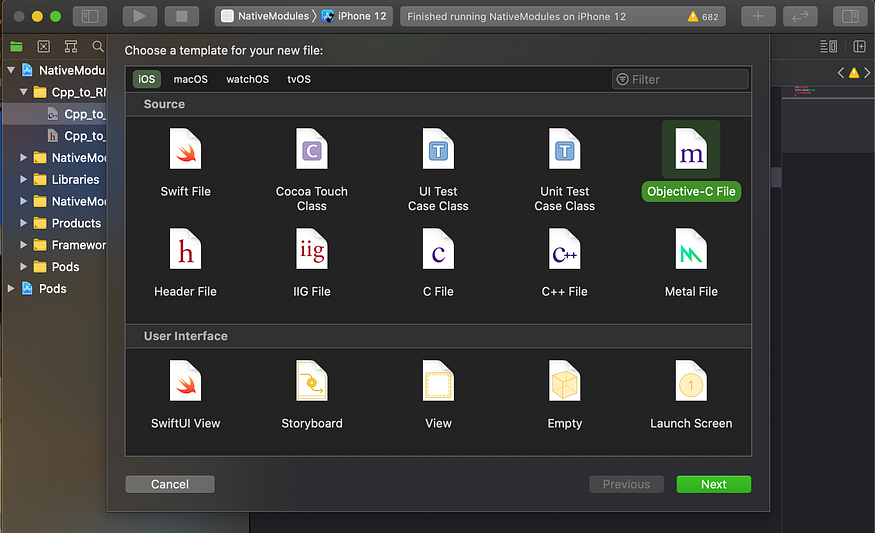
Task: Select the Cpp_to_ header file row
Action: 55,136
